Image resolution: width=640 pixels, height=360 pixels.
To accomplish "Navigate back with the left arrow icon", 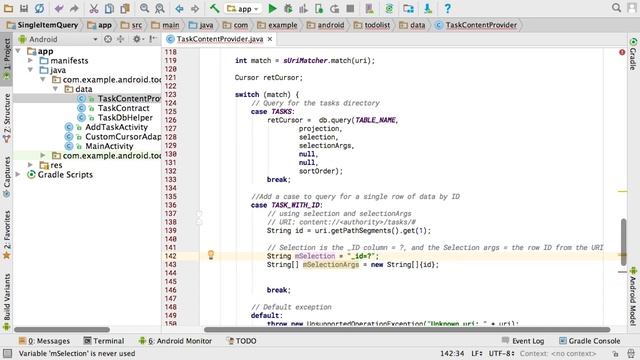I will [x=179, y=8].
